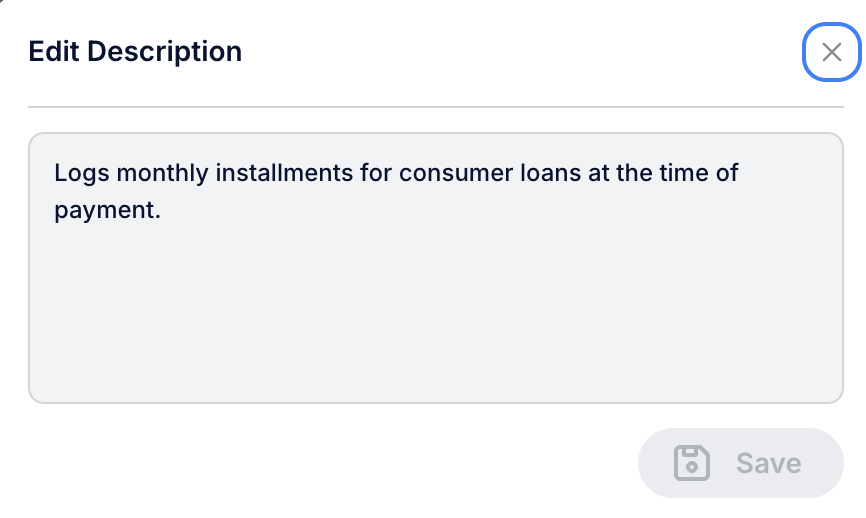Click the word 'monthly' in the text box
The width and height of the screenshot is (866, 518).
(162, 173)
